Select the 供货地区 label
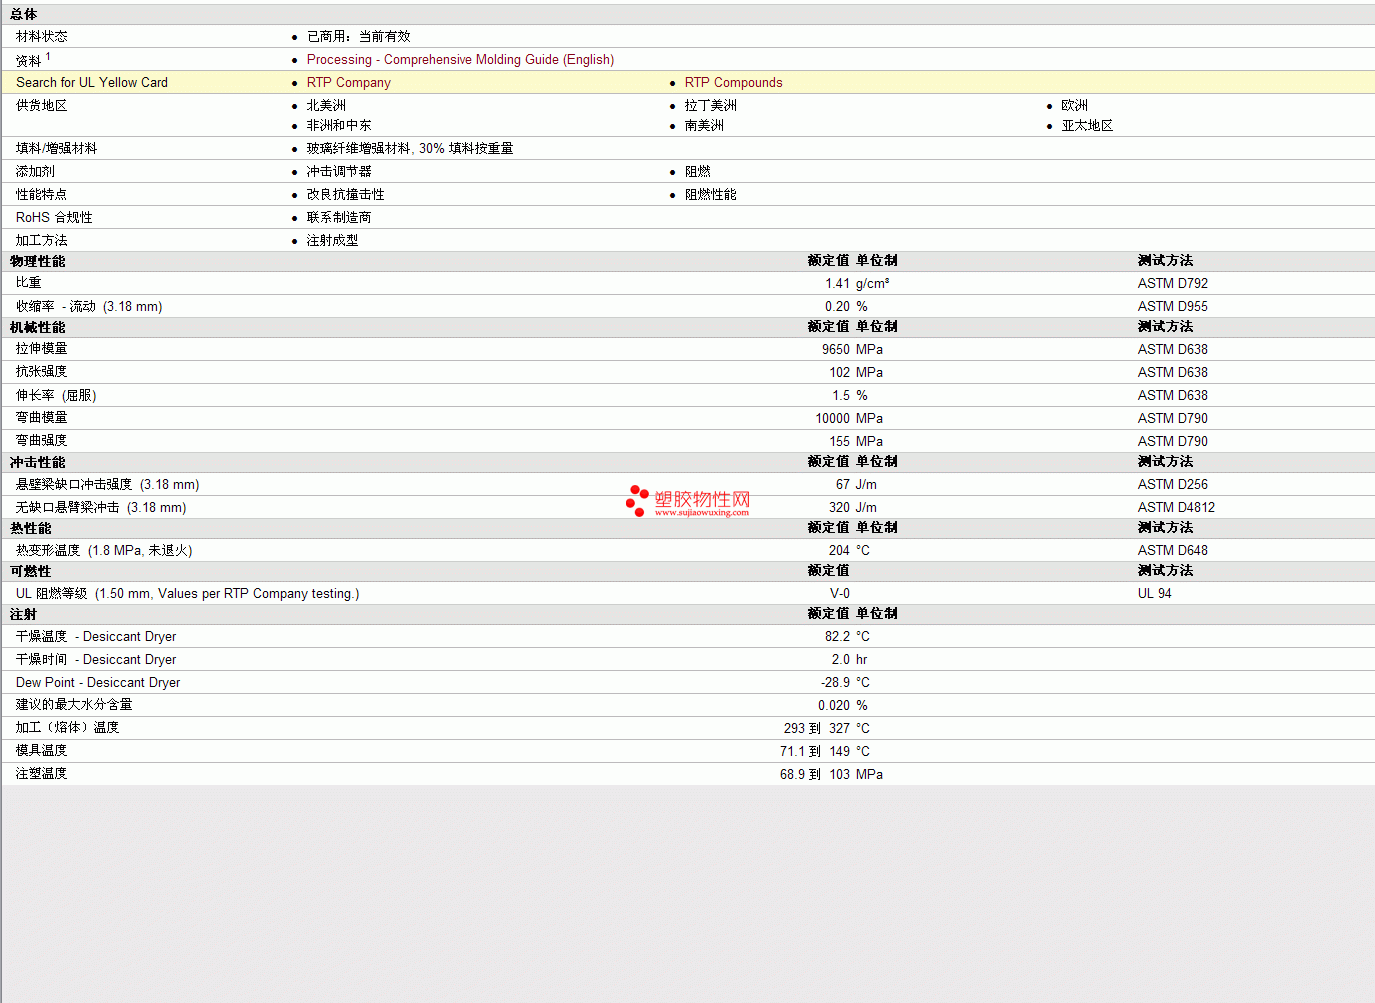This screenshot has height=1003, width=1375. point(42,106)
